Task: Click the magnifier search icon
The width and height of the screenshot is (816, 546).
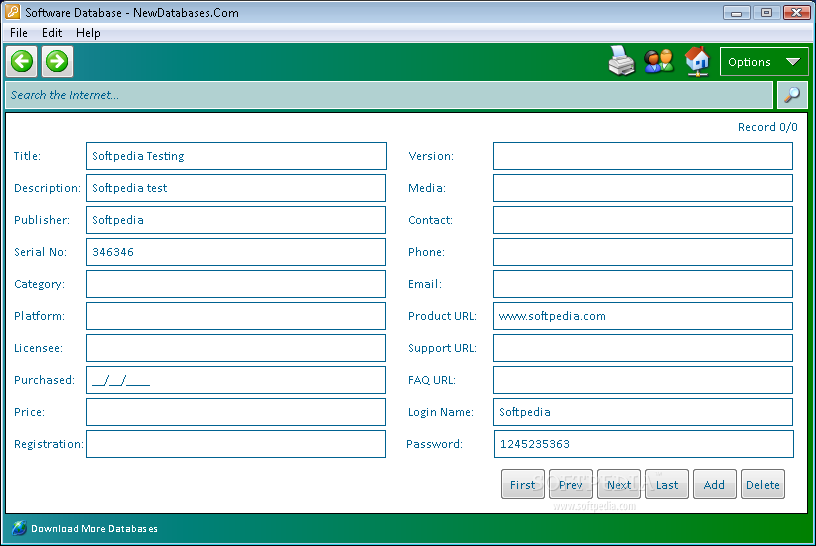Action: coord(792,95)
